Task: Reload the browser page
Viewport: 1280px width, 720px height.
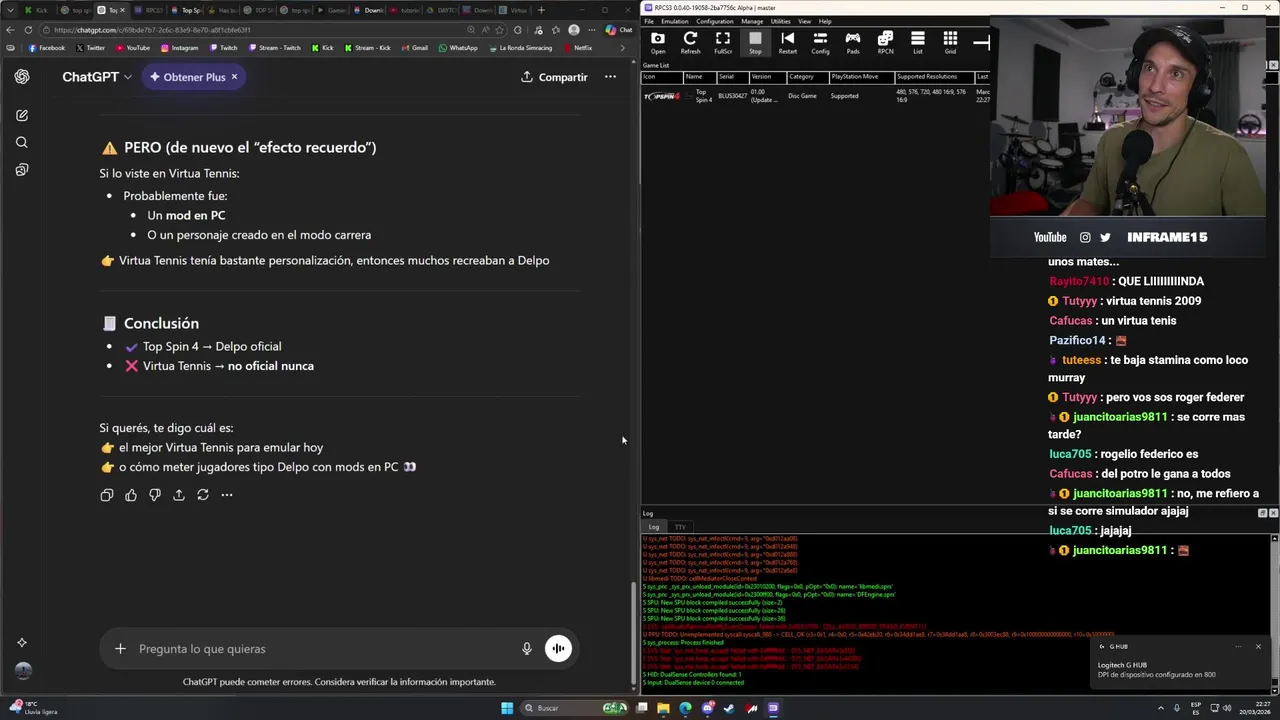Action: coord(28,30)
